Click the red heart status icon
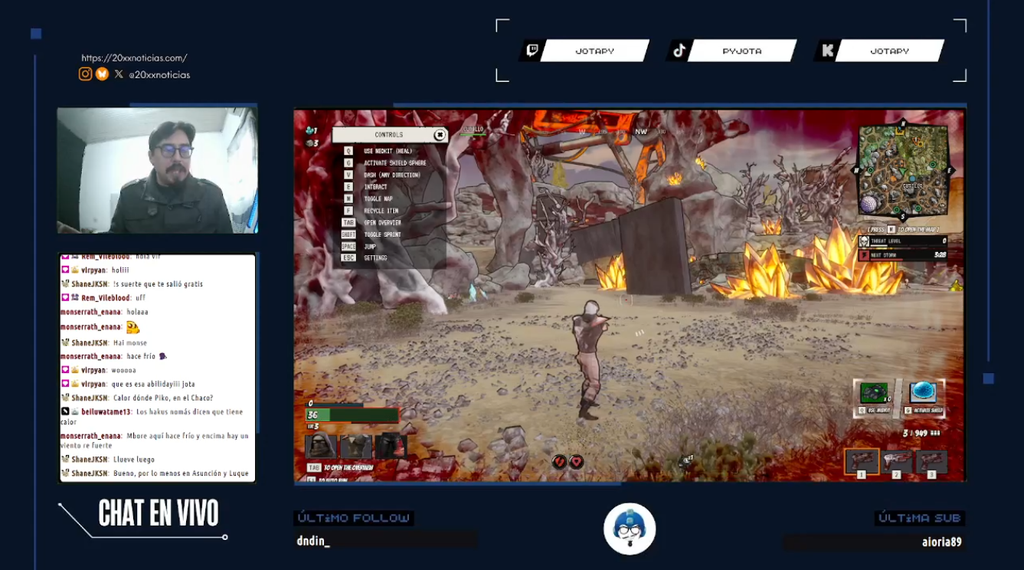1024x570 pixels. (x=576, y=462)
